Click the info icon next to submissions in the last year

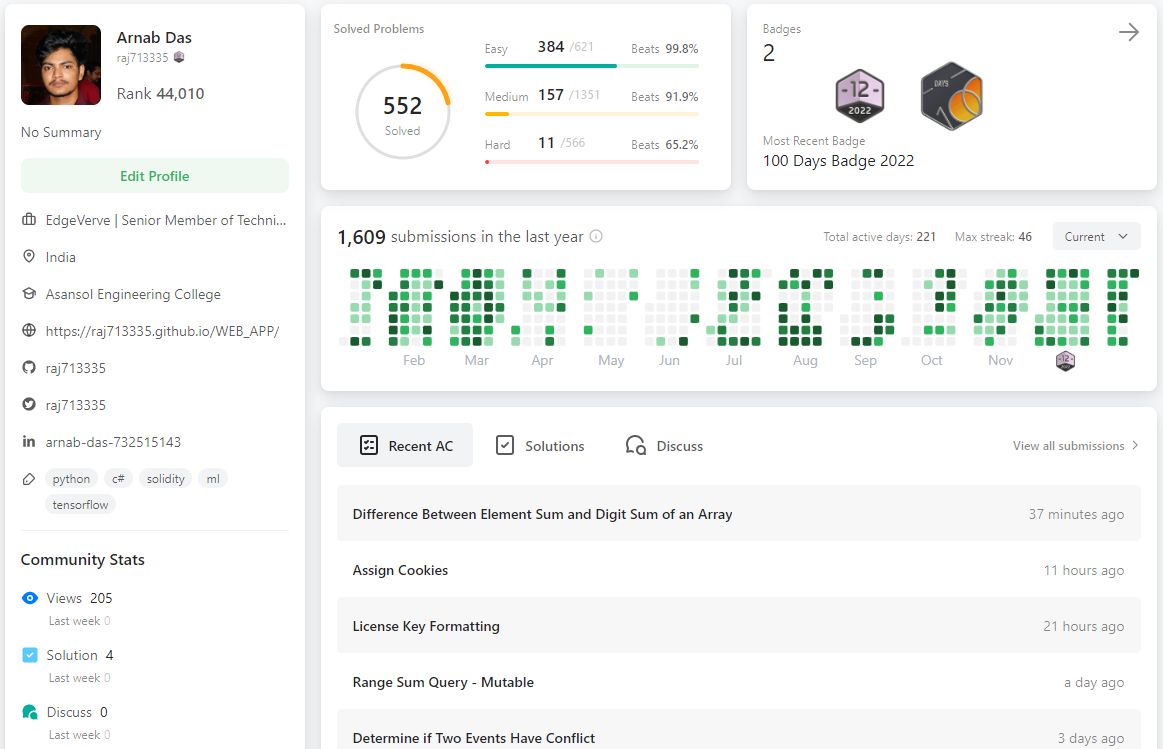(596, 237)
